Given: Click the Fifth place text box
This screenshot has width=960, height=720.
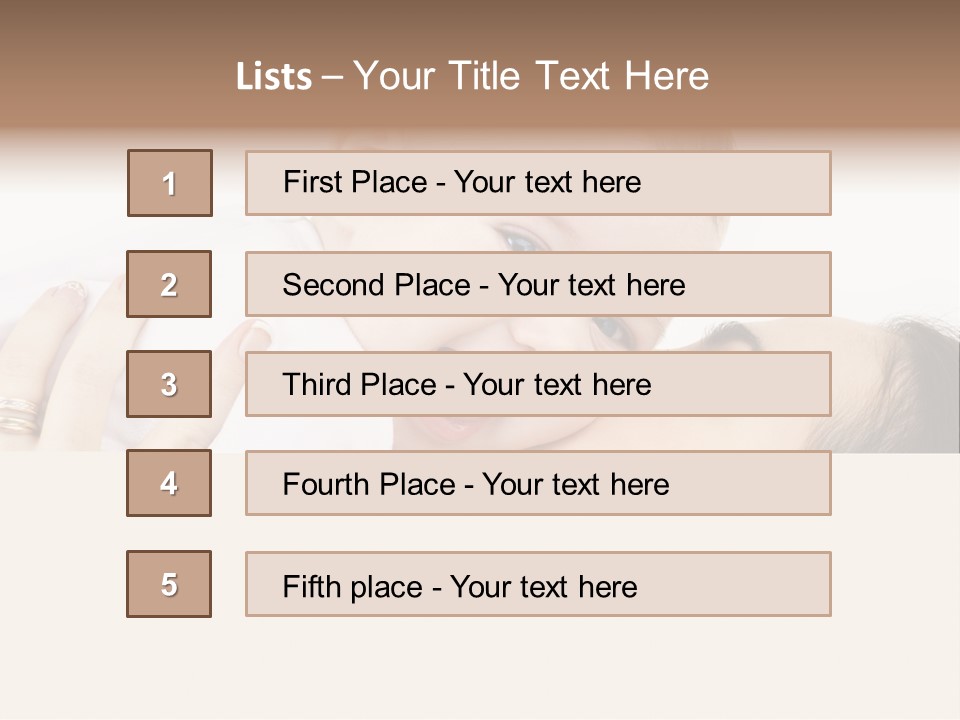Looking at the screenshot, I should coord(538,584).
